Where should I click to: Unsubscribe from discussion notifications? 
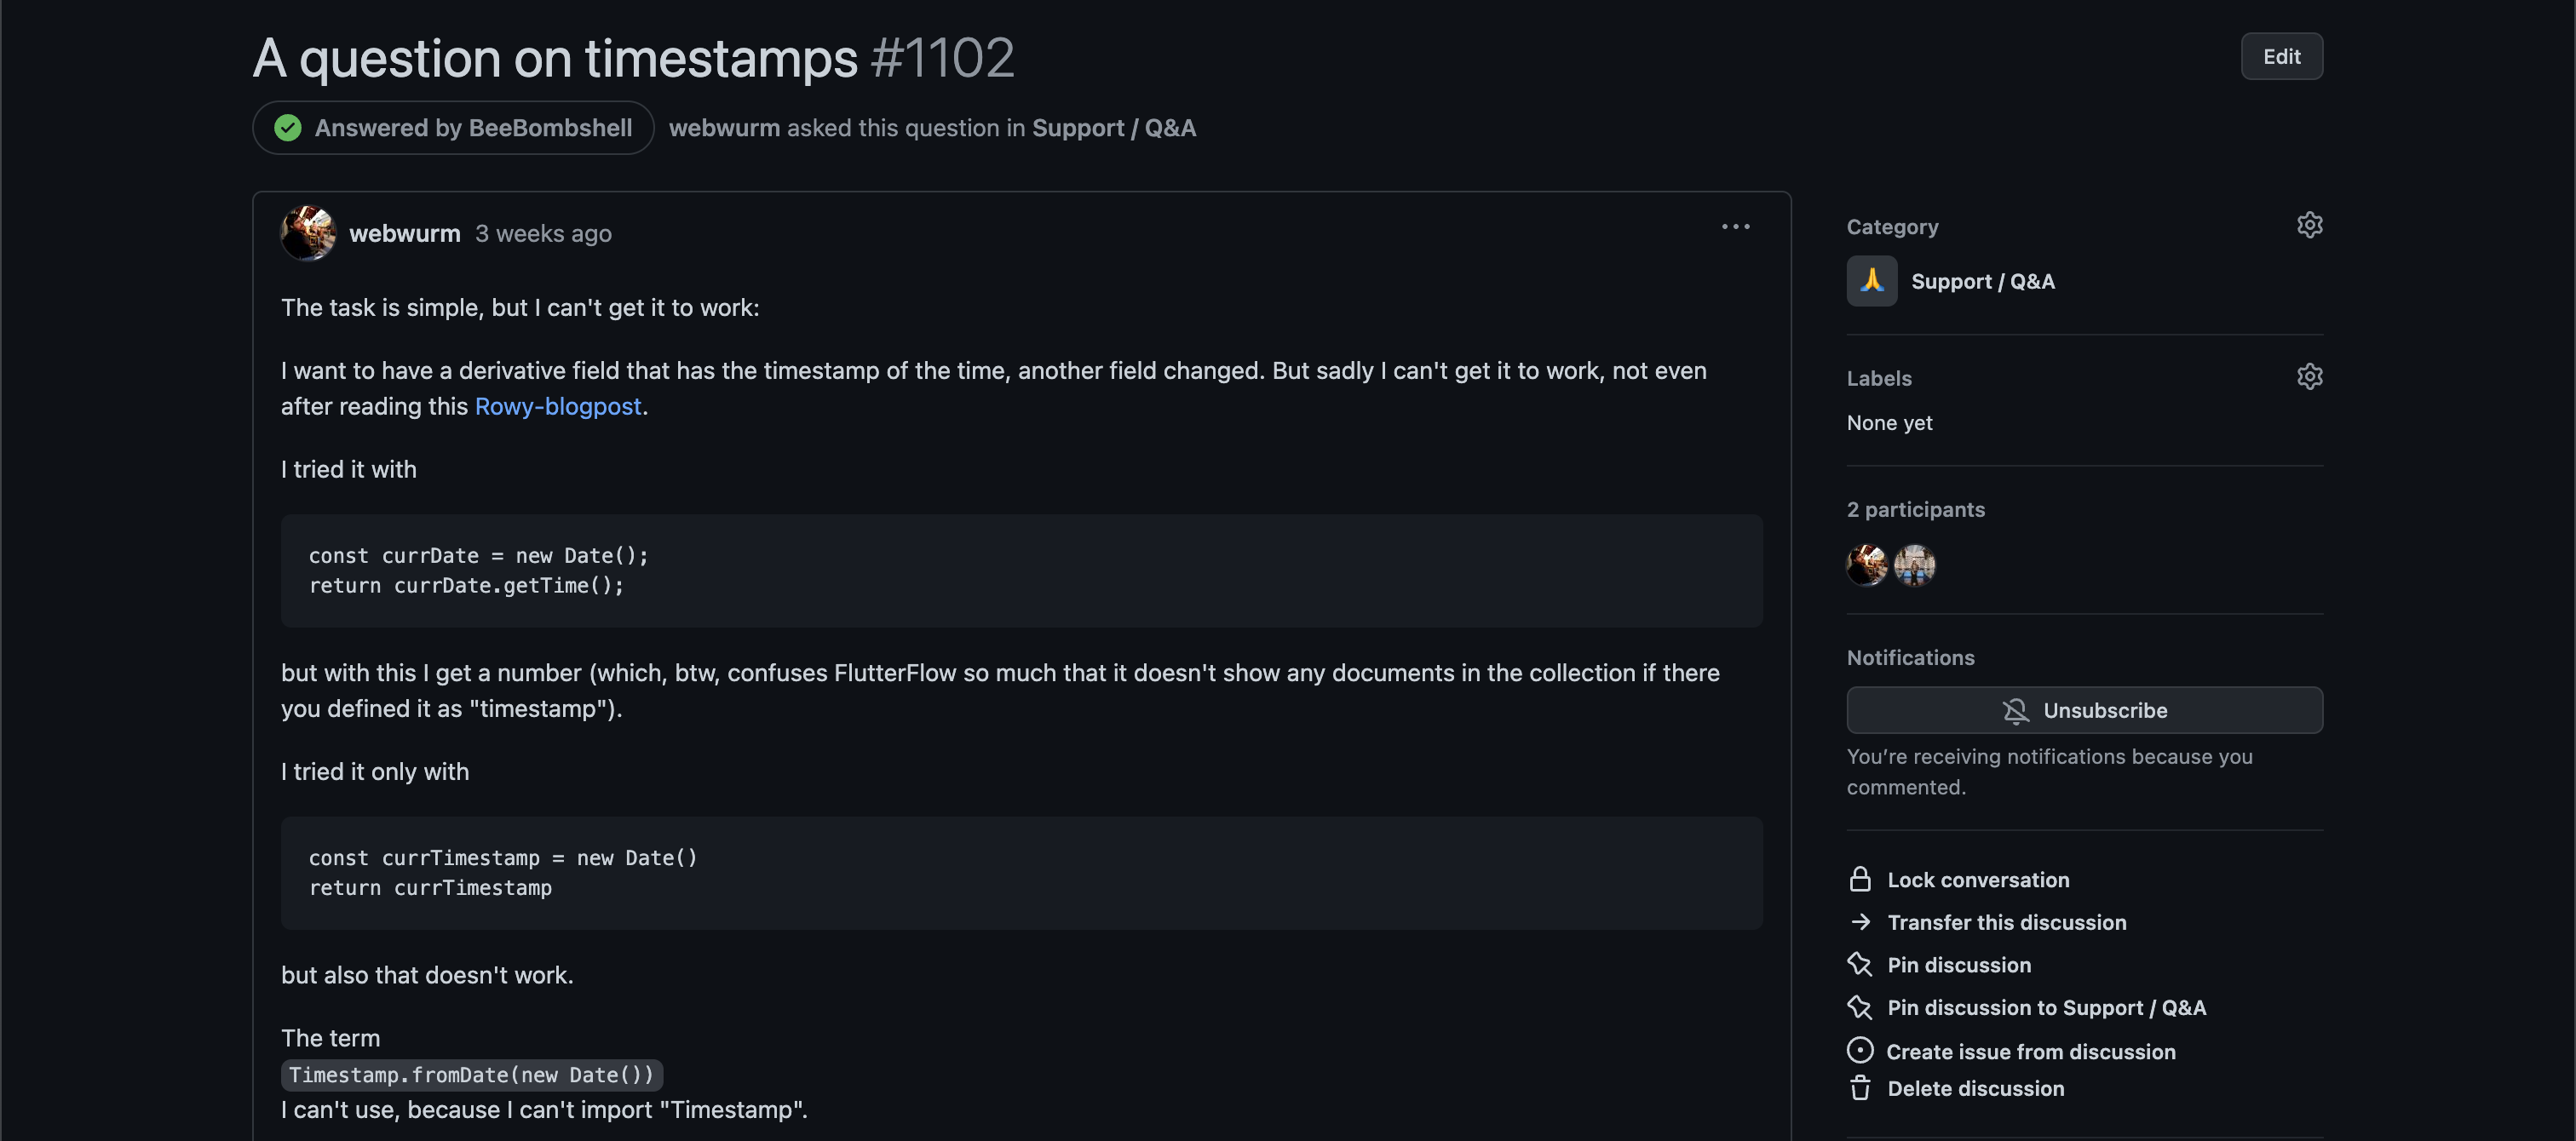(2084, 710)
